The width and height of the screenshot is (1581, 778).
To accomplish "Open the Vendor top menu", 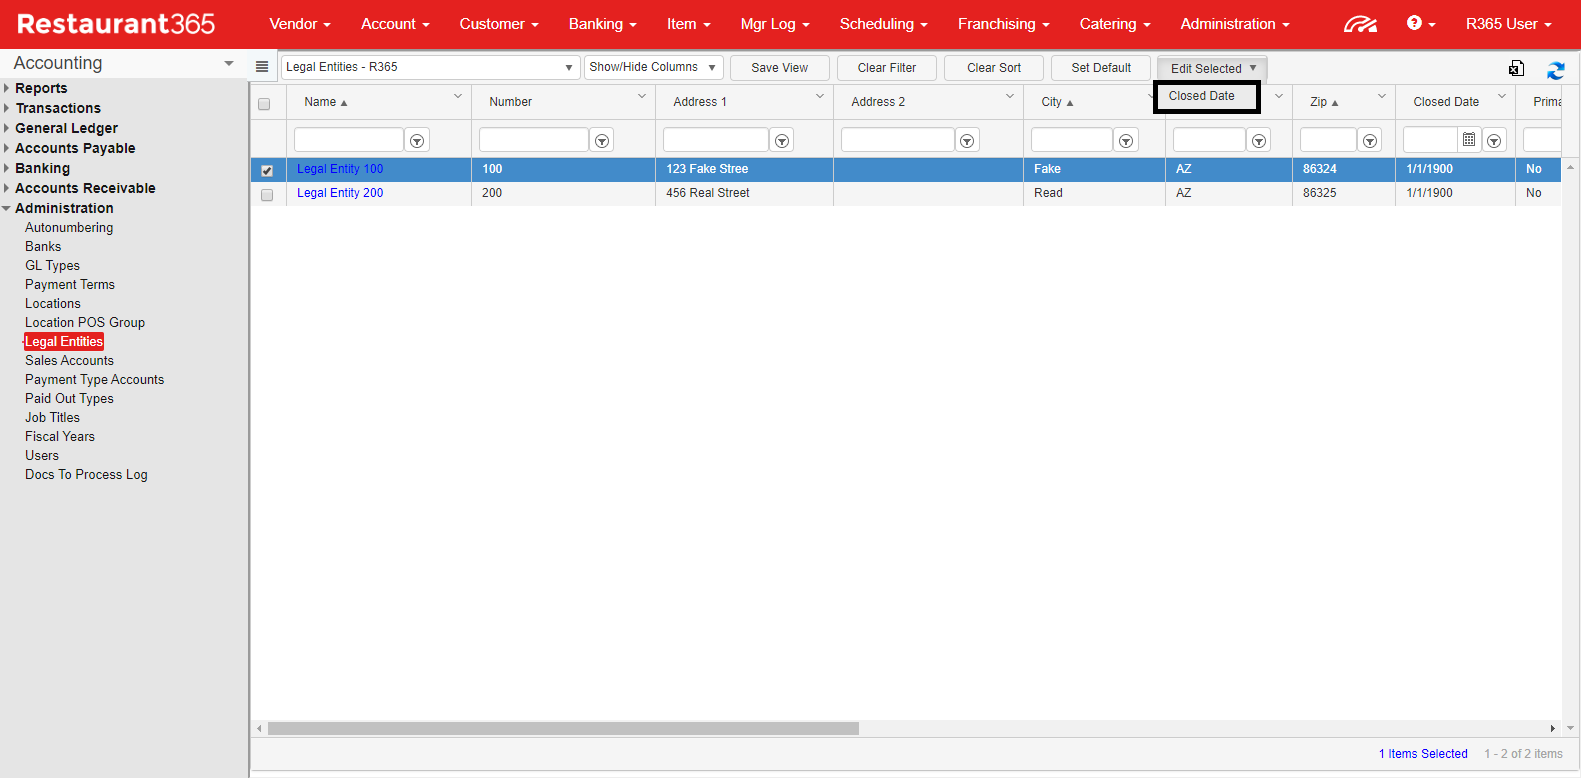I will tap(300, 24).
